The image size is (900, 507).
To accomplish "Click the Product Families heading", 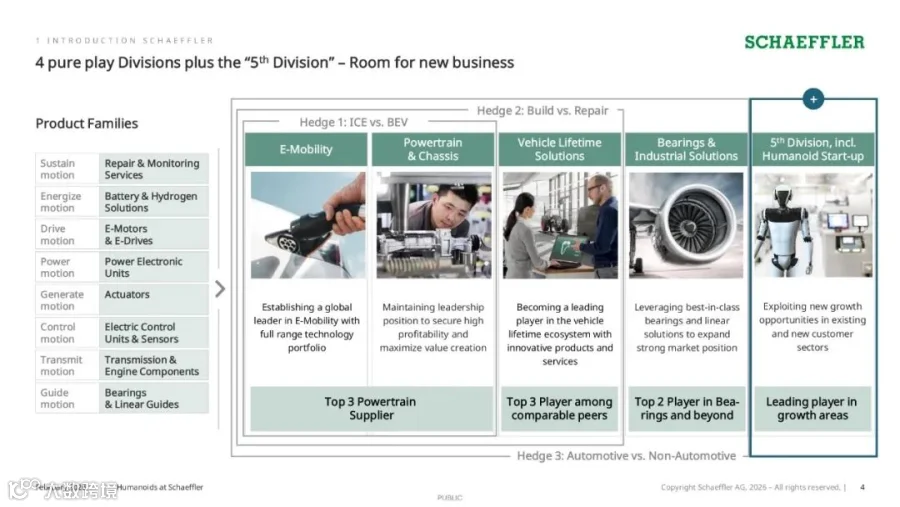I will (x=87, y=123).
